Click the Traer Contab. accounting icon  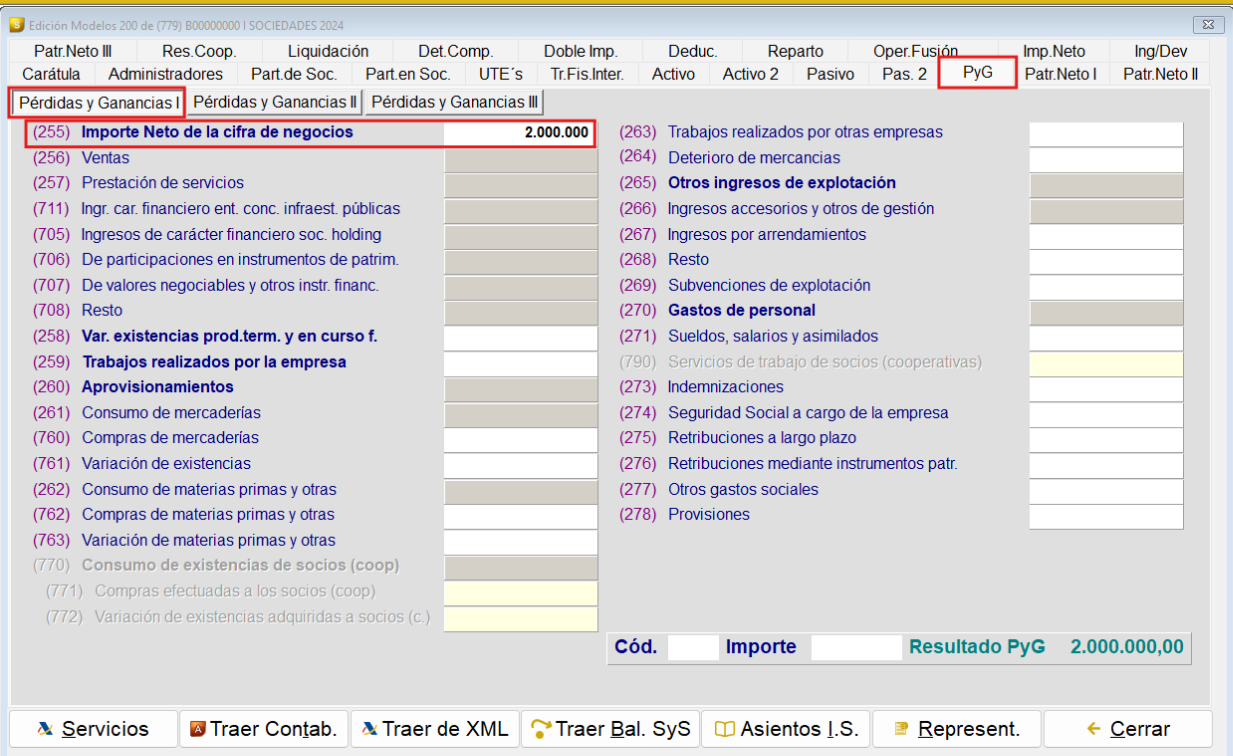[197, 729]
